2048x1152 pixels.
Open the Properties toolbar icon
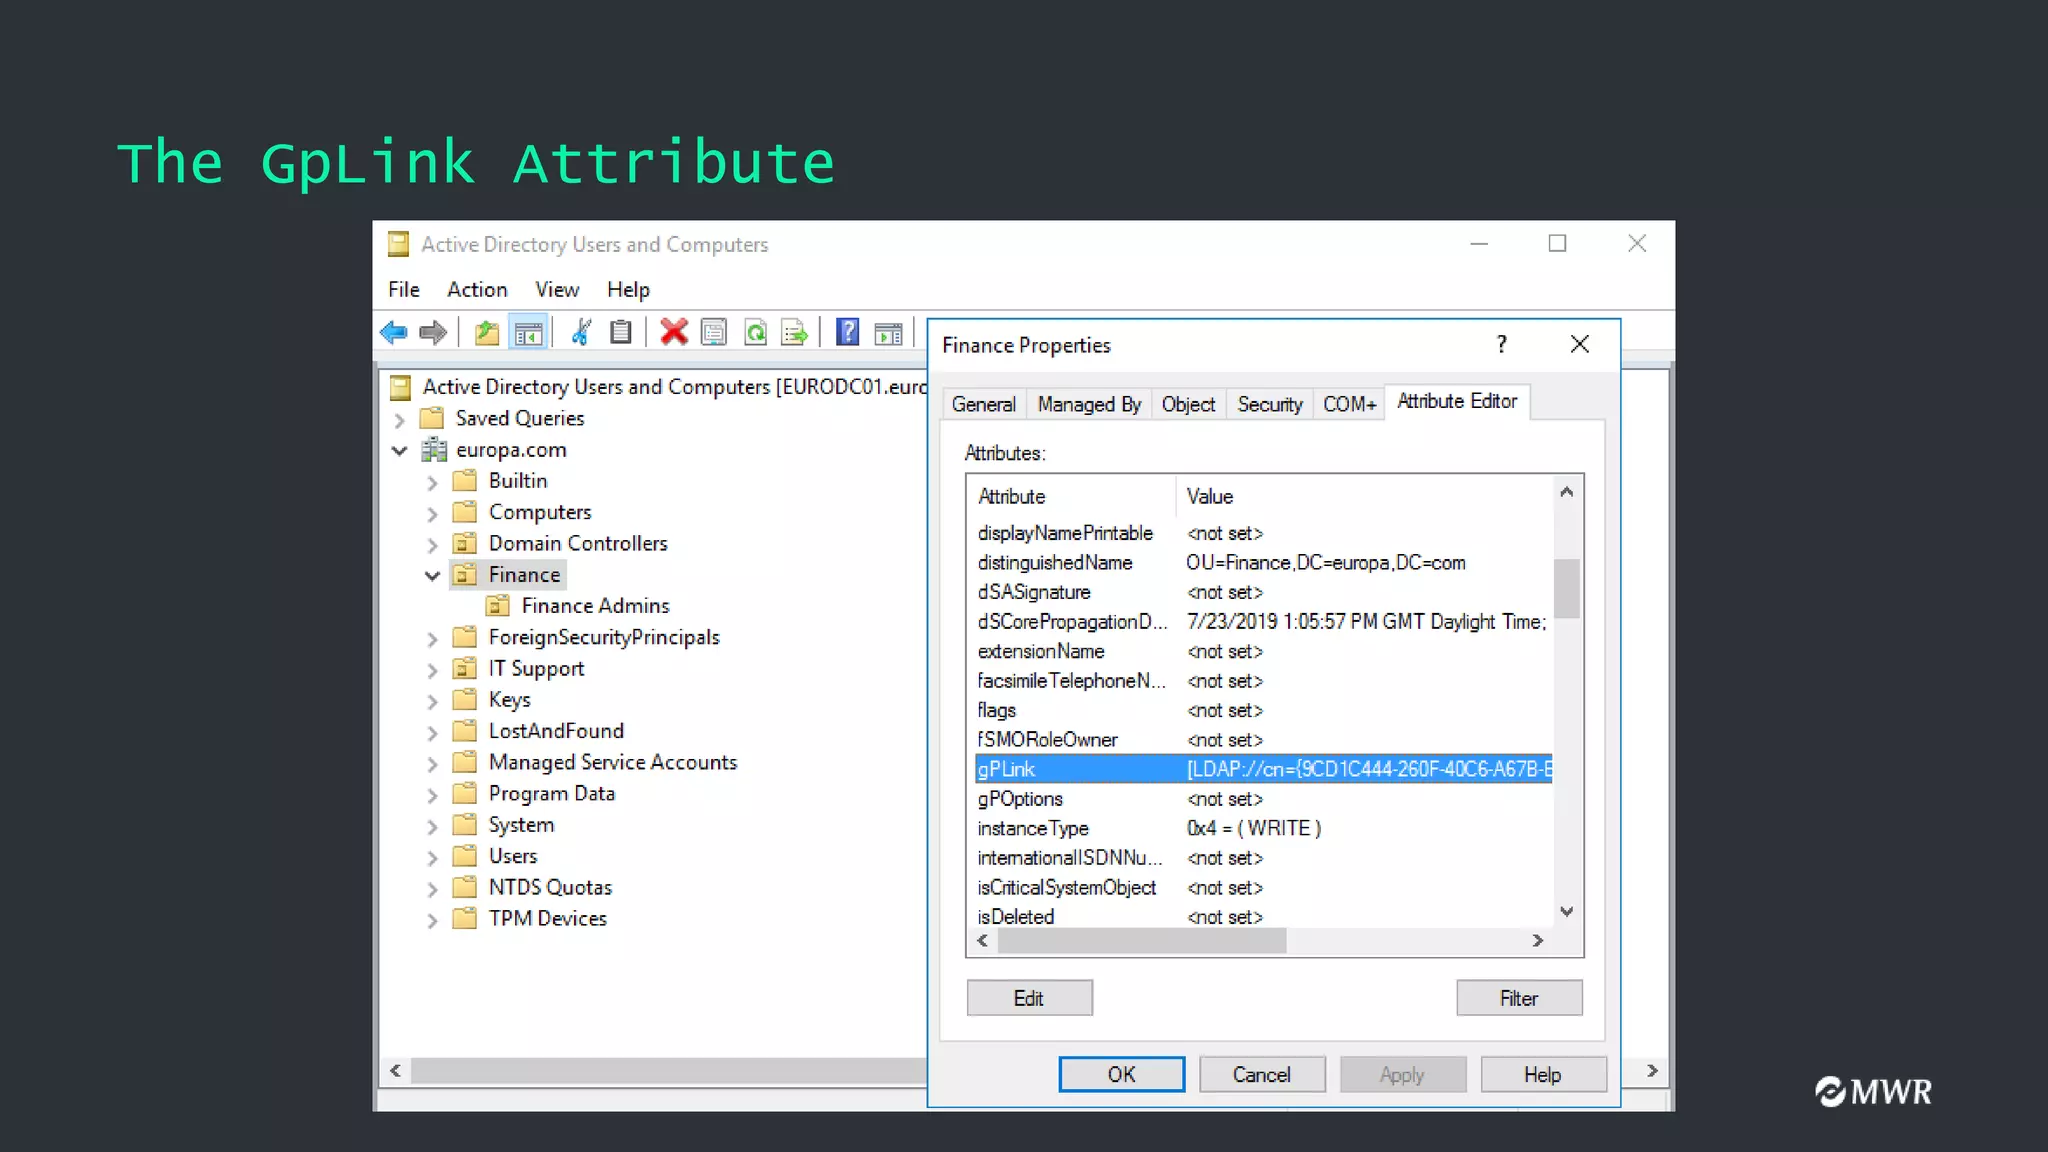coord(714,332)
